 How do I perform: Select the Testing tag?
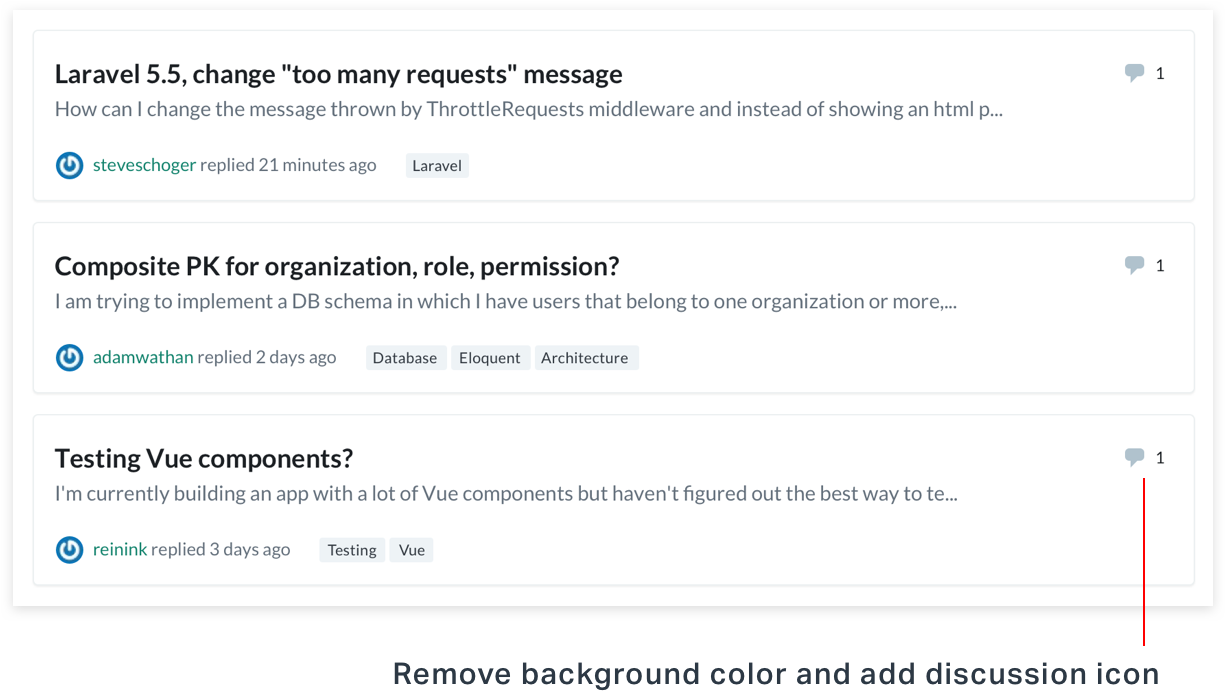(x=352, y=550)
